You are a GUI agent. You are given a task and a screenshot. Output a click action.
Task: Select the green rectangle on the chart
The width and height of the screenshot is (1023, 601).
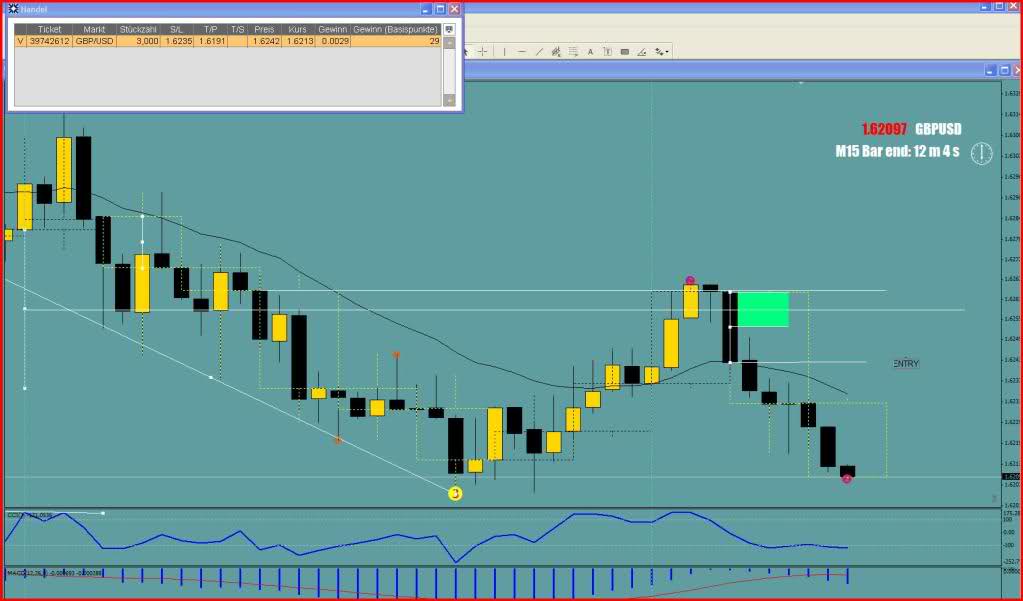(x=763, y=309)
